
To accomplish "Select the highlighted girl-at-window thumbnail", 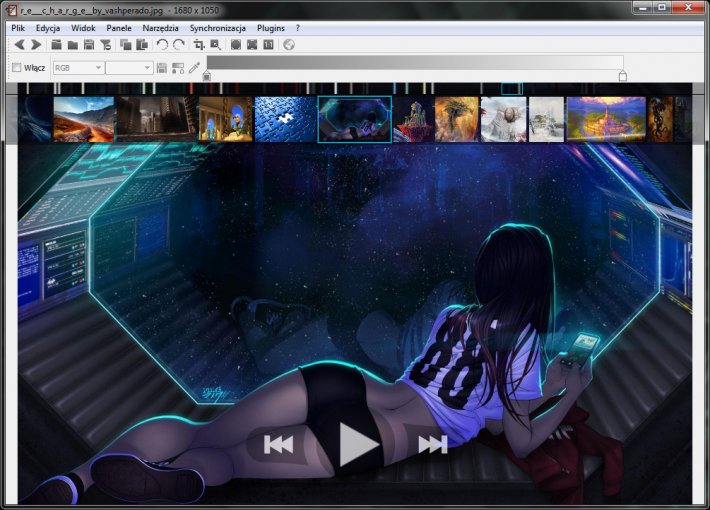I will [355, 119].
